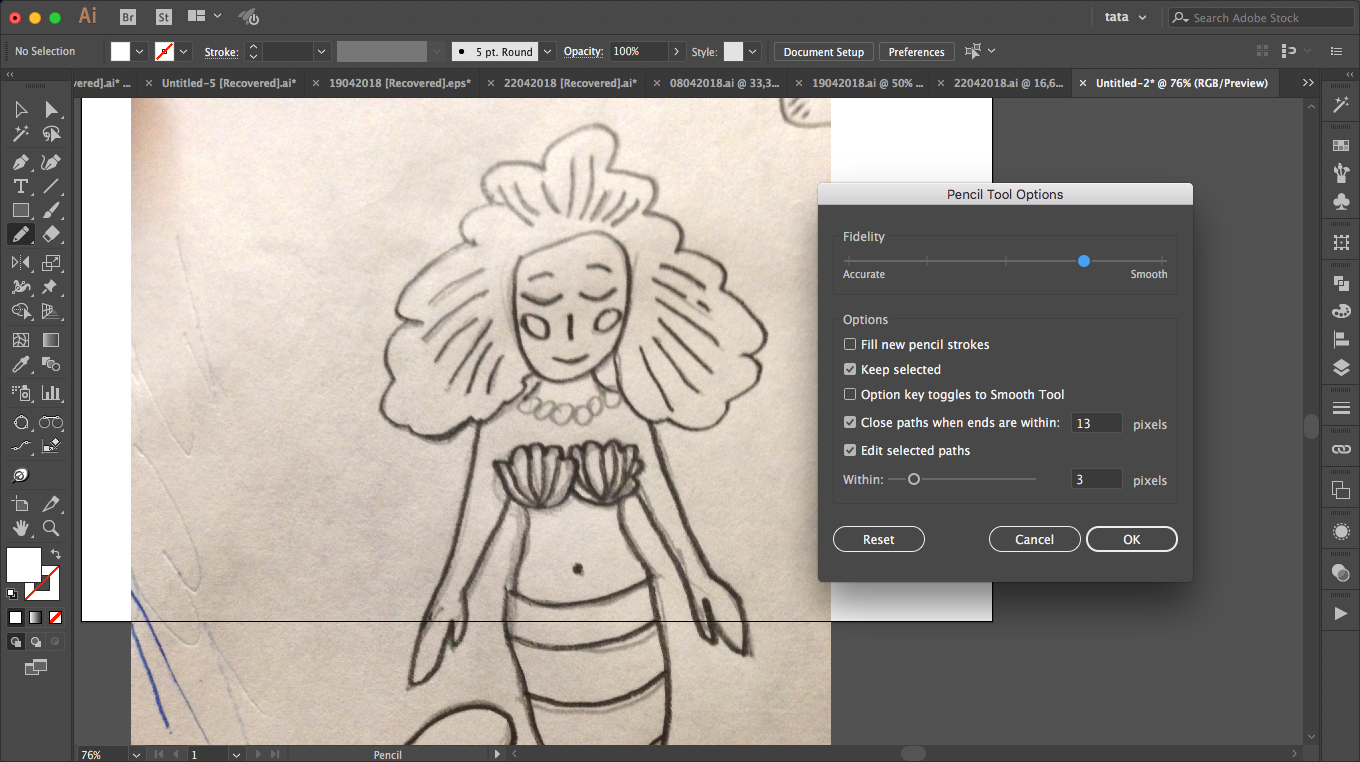
Task: Open the Symbols (club) panel icon
Action: coord(1341,202)
